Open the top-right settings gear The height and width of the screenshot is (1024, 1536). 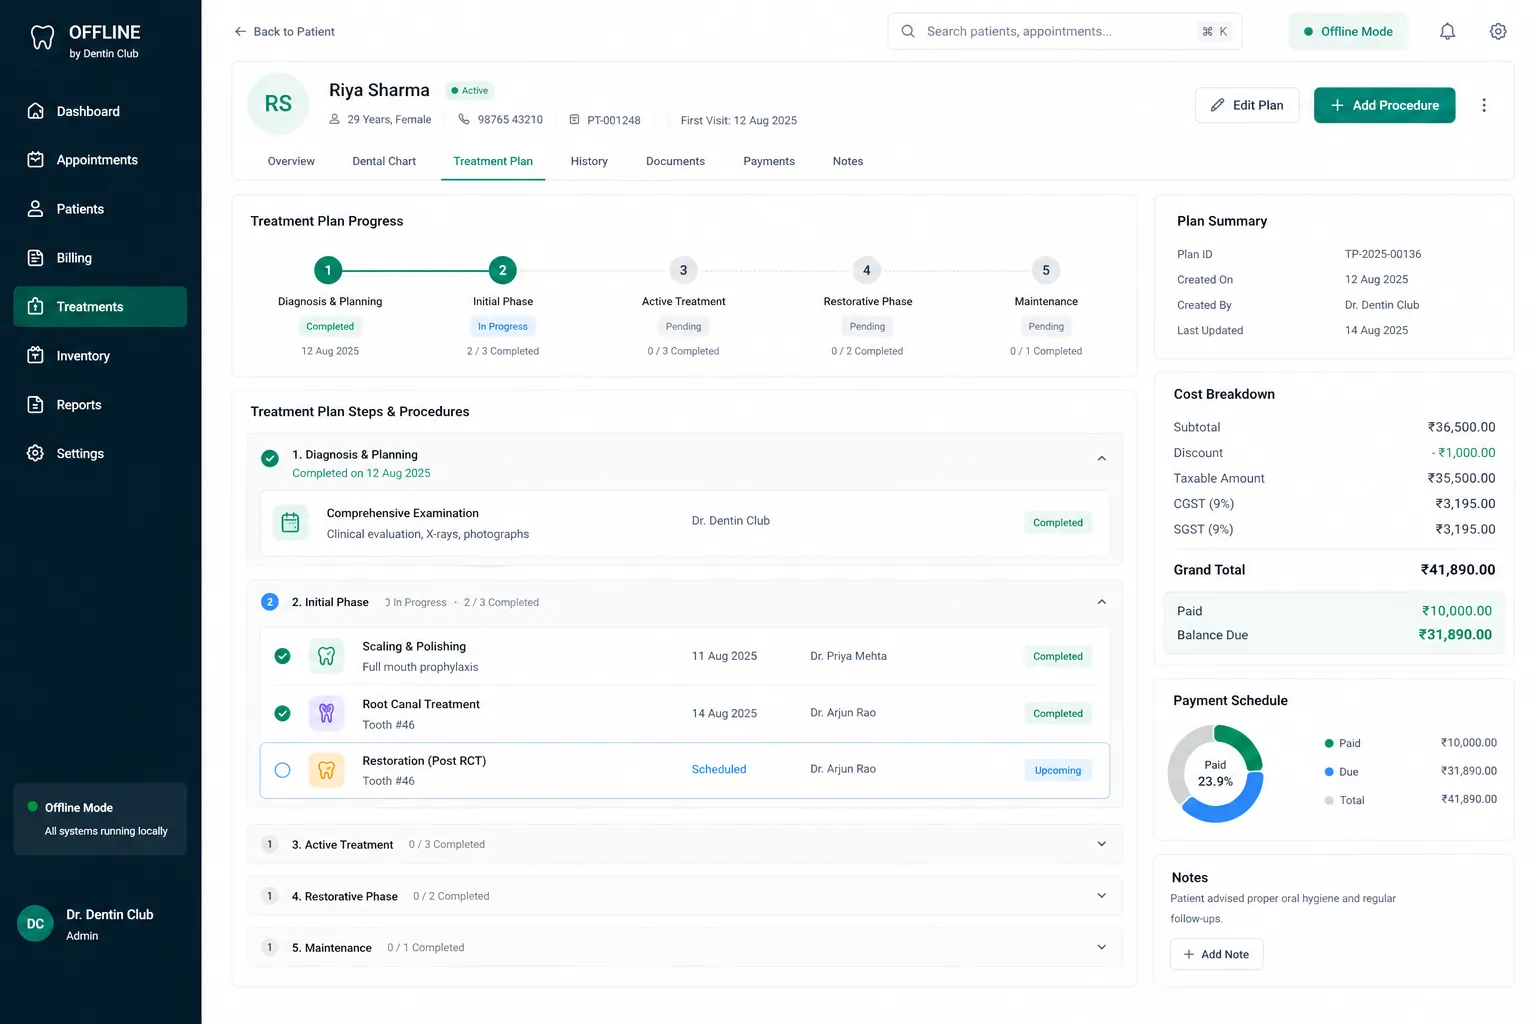pos(1498,32)
